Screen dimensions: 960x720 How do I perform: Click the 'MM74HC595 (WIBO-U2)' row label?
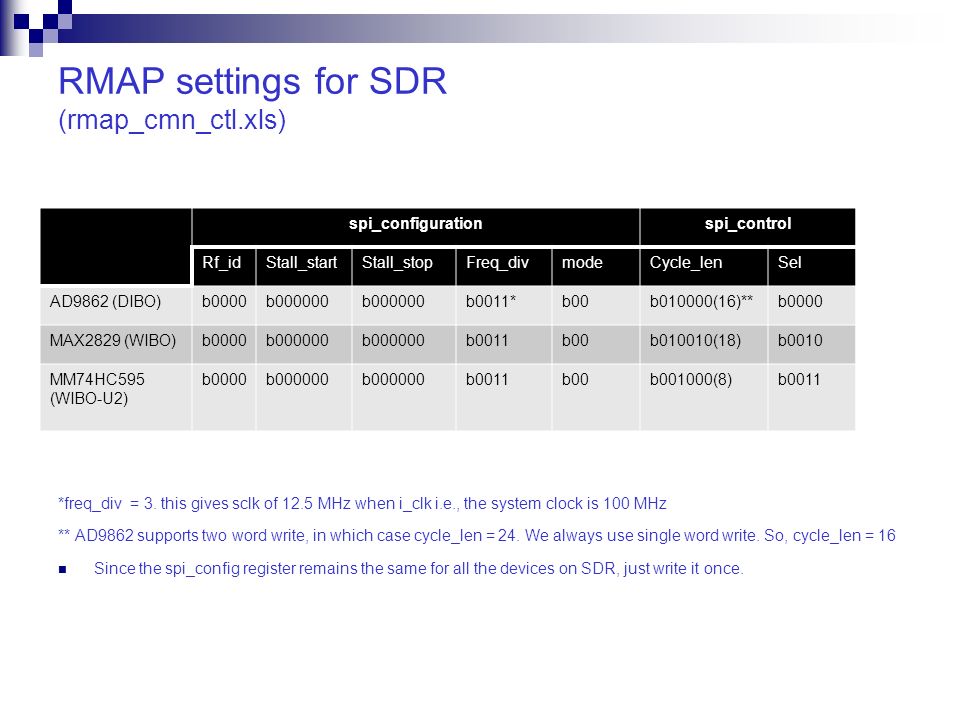pos(97,389)
